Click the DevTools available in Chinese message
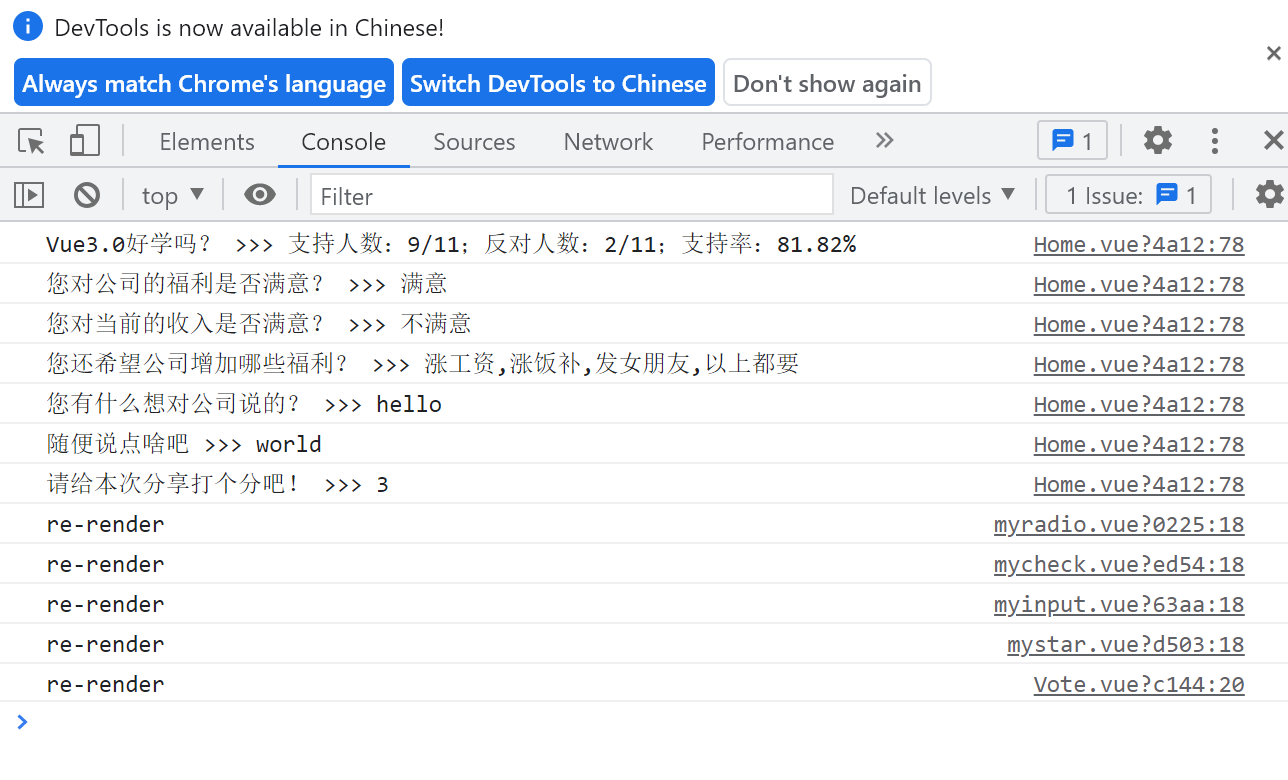1288x780 pixels. 249,28
